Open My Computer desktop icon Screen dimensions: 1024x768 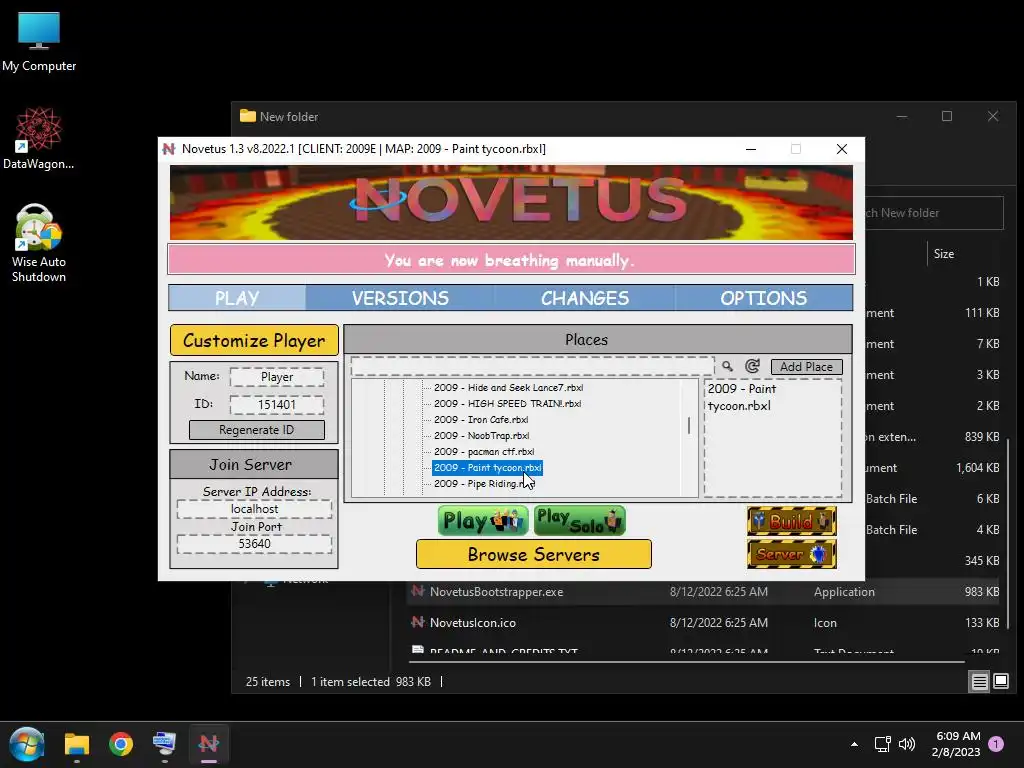(x=39, y=41)
